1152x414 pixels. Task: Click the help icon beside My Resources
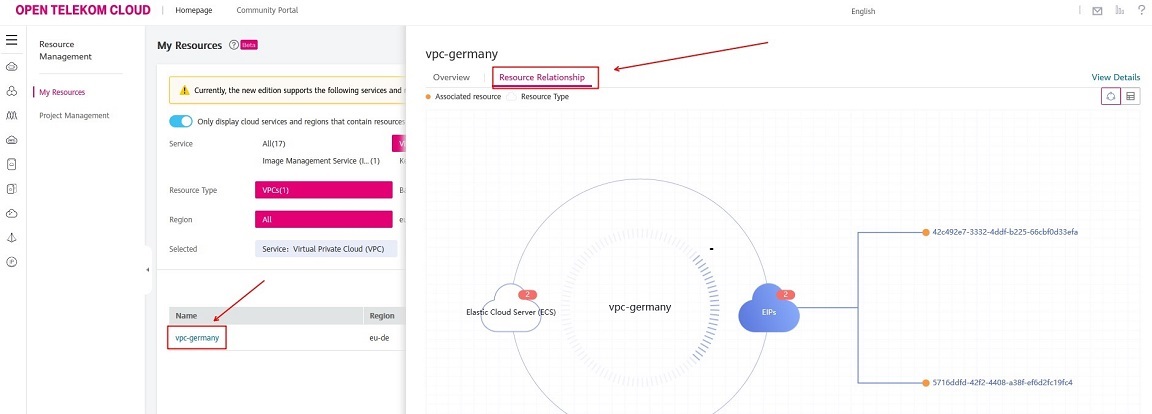pyautogui.click(x=234, y=45)
